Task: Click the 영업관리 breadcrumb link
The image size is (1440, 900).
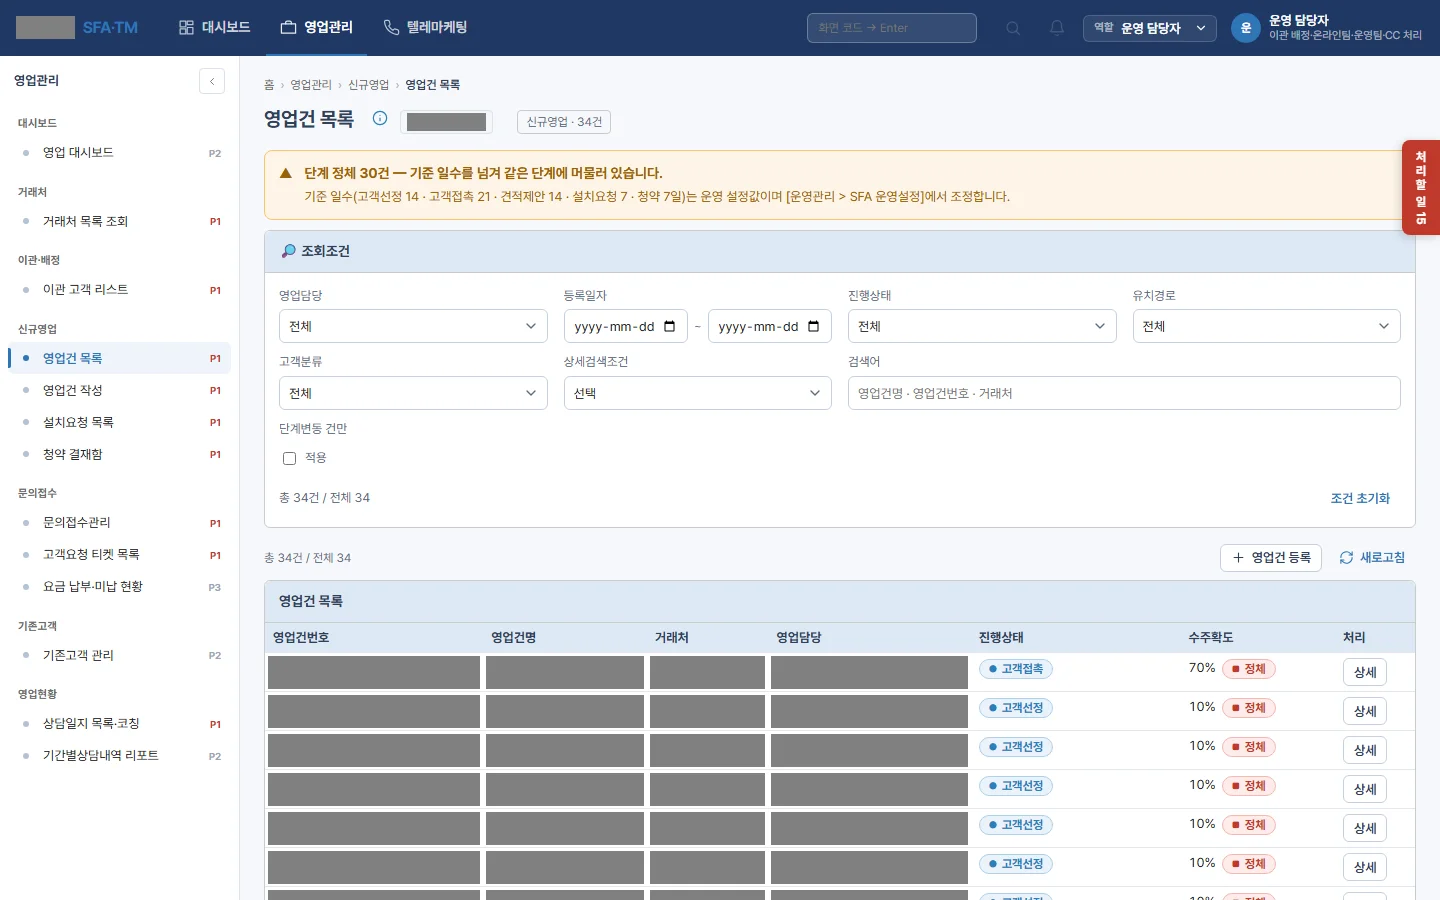Action: point(311,85)
